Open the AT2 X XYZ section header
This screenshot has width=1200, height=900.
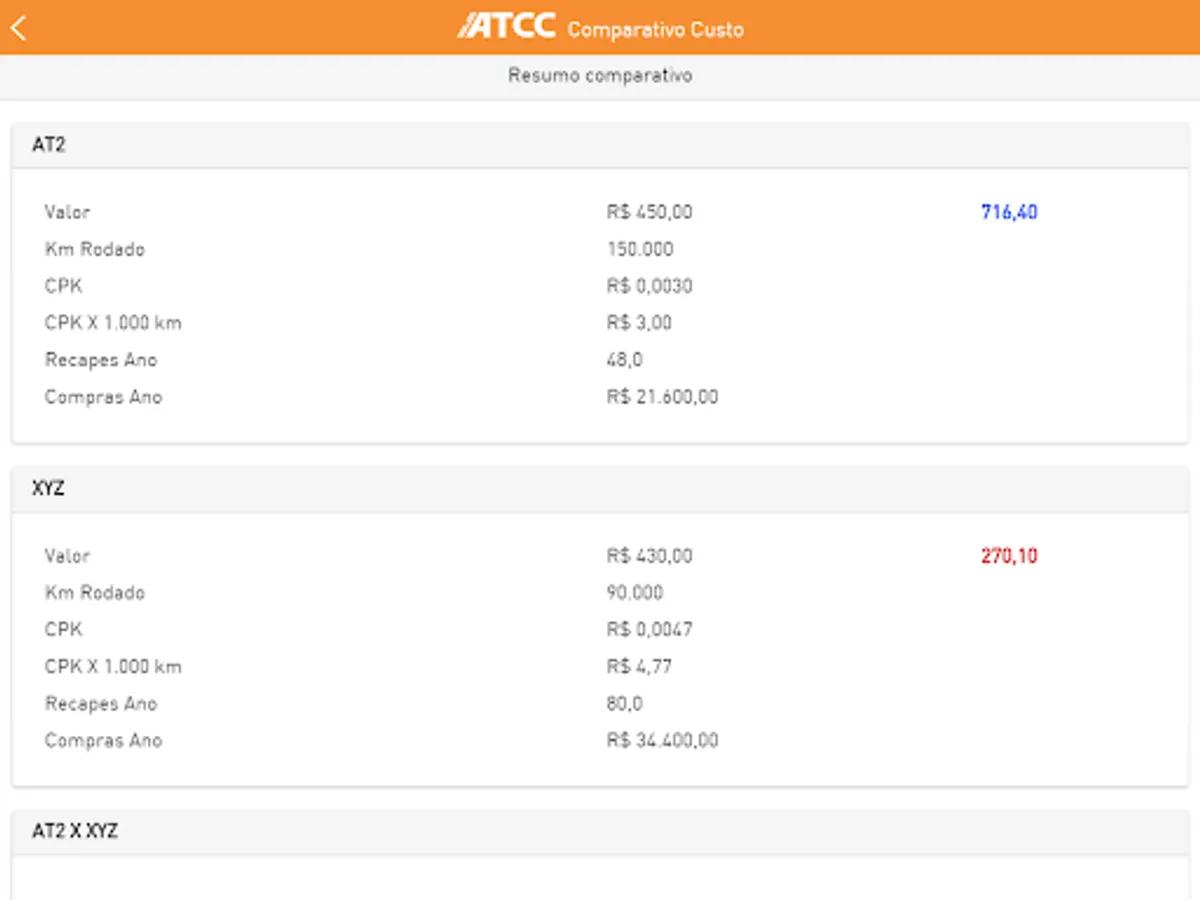click(x=75, y=831)
